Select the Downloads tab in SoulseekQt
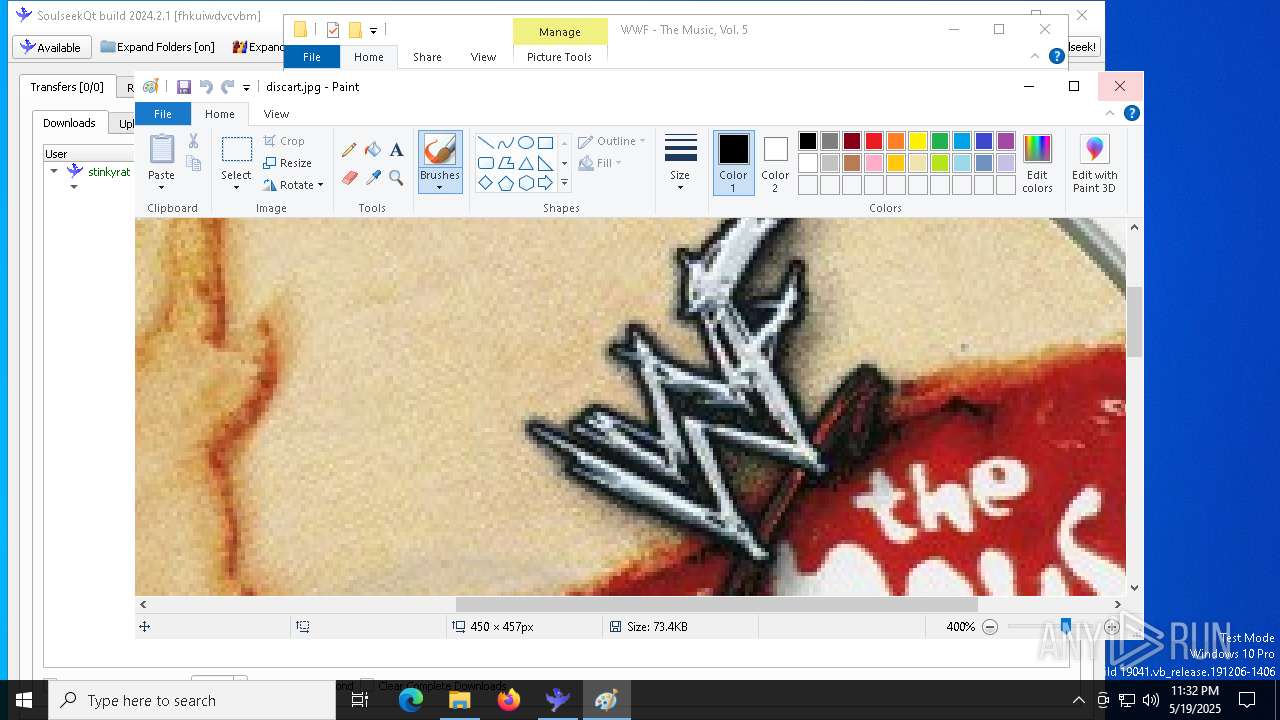Image resolution: width=1280 pixels, height=720 pixels. pyautogui.click(x=69, y=123)
